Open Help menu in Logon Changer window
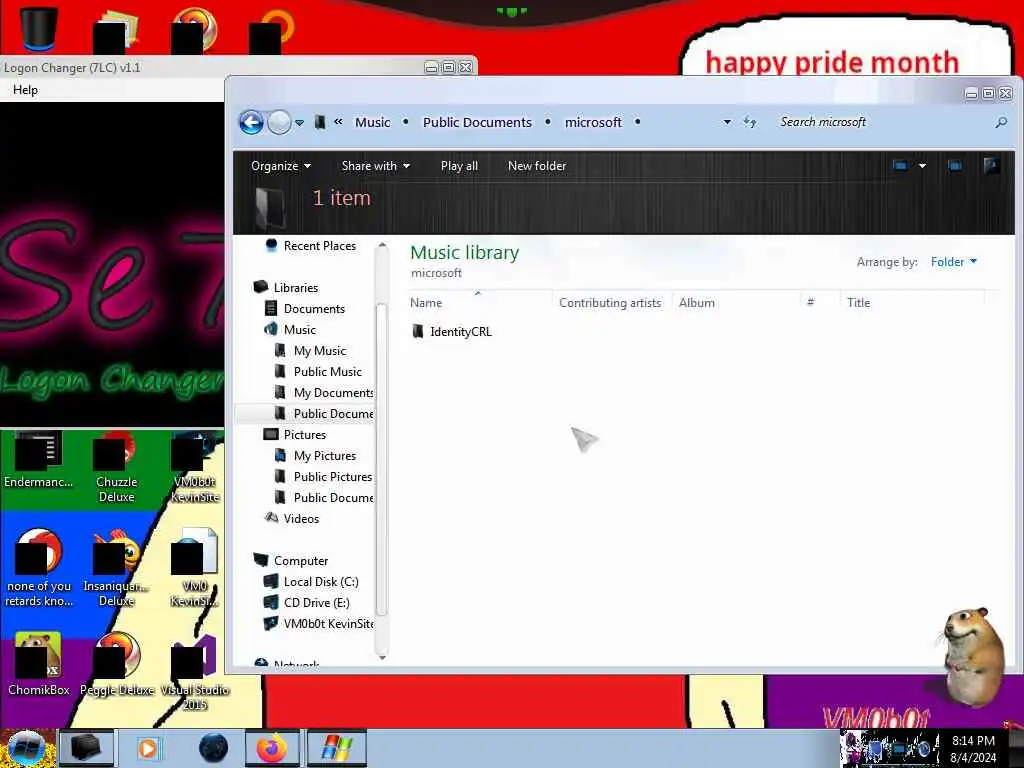The width and height of the screenshot is (1024, 768). [25, 89]
